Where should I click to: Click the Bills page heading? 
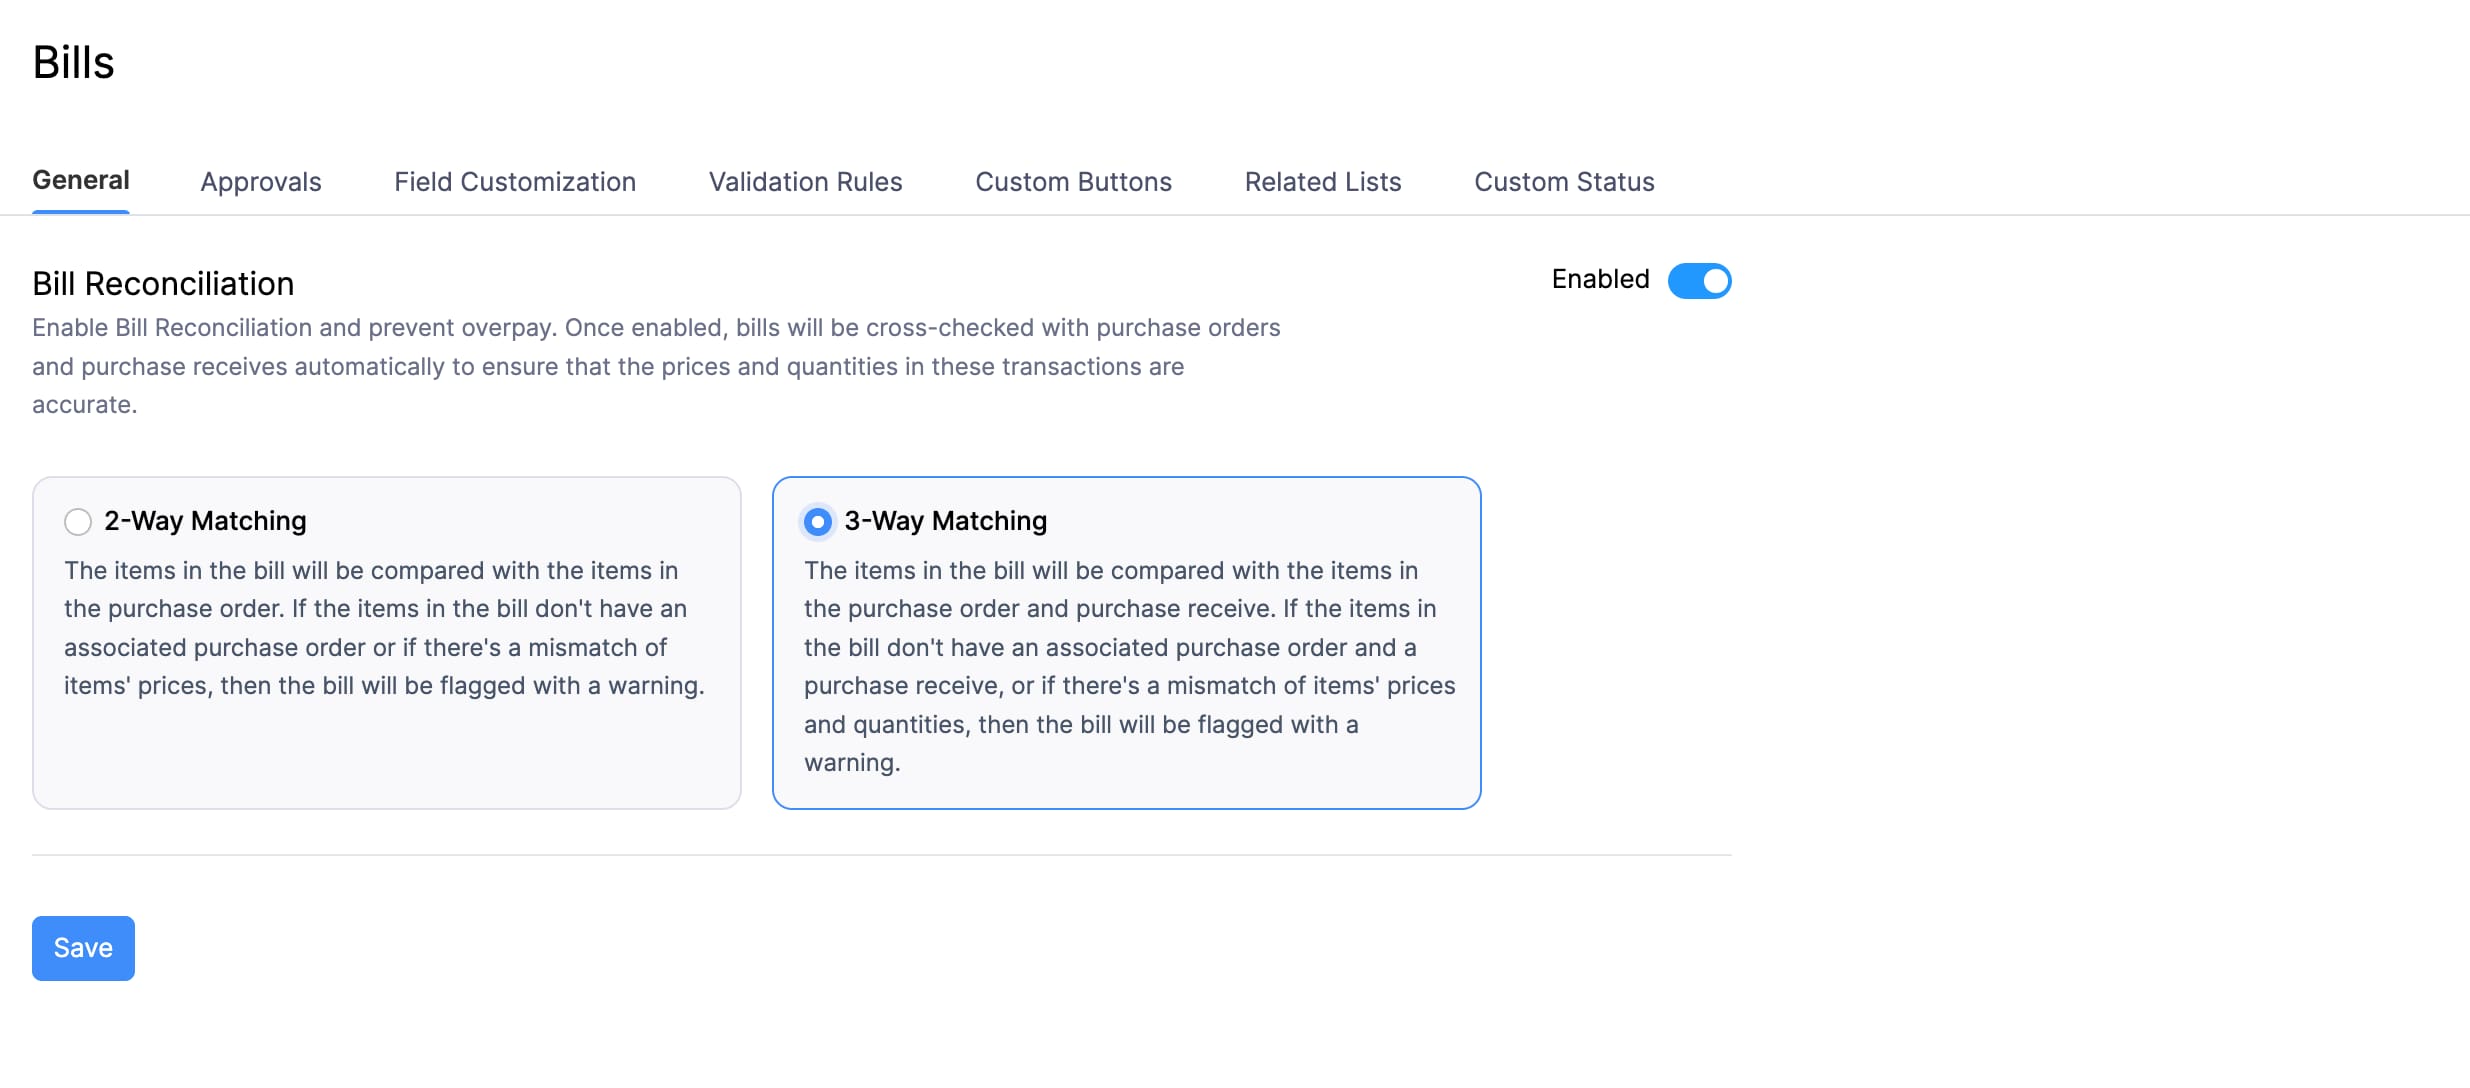(x=73, y=62)
